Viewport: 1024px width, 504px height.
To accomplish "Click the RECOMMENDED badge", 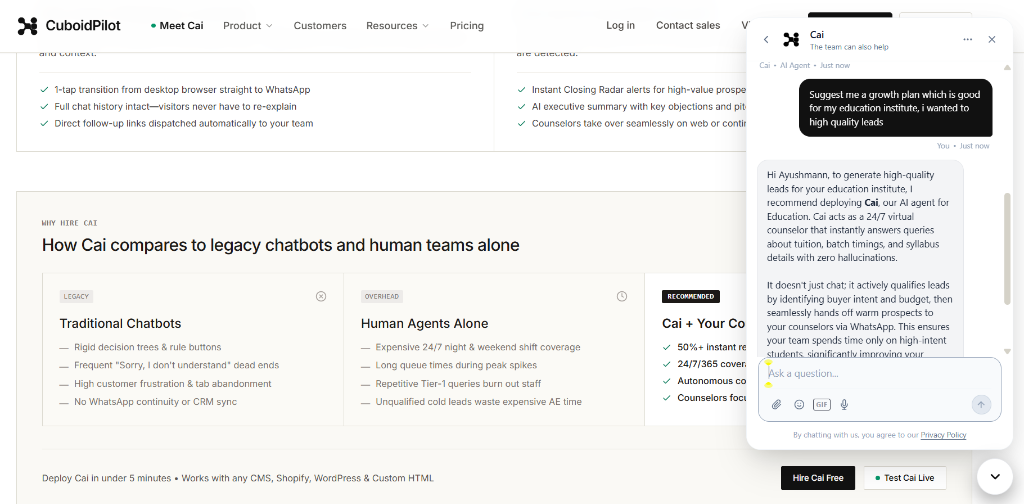I will tap(691, 296).
